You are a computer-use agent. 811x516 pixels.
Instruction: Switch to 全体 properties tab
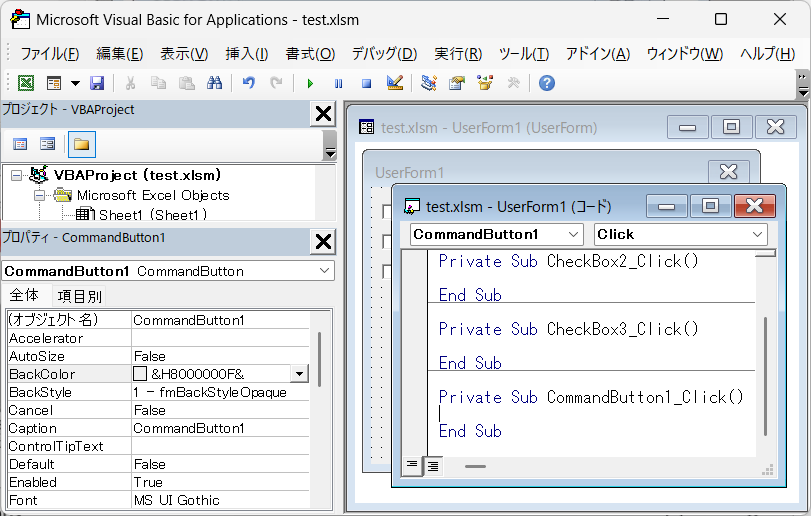coord(24,295)
